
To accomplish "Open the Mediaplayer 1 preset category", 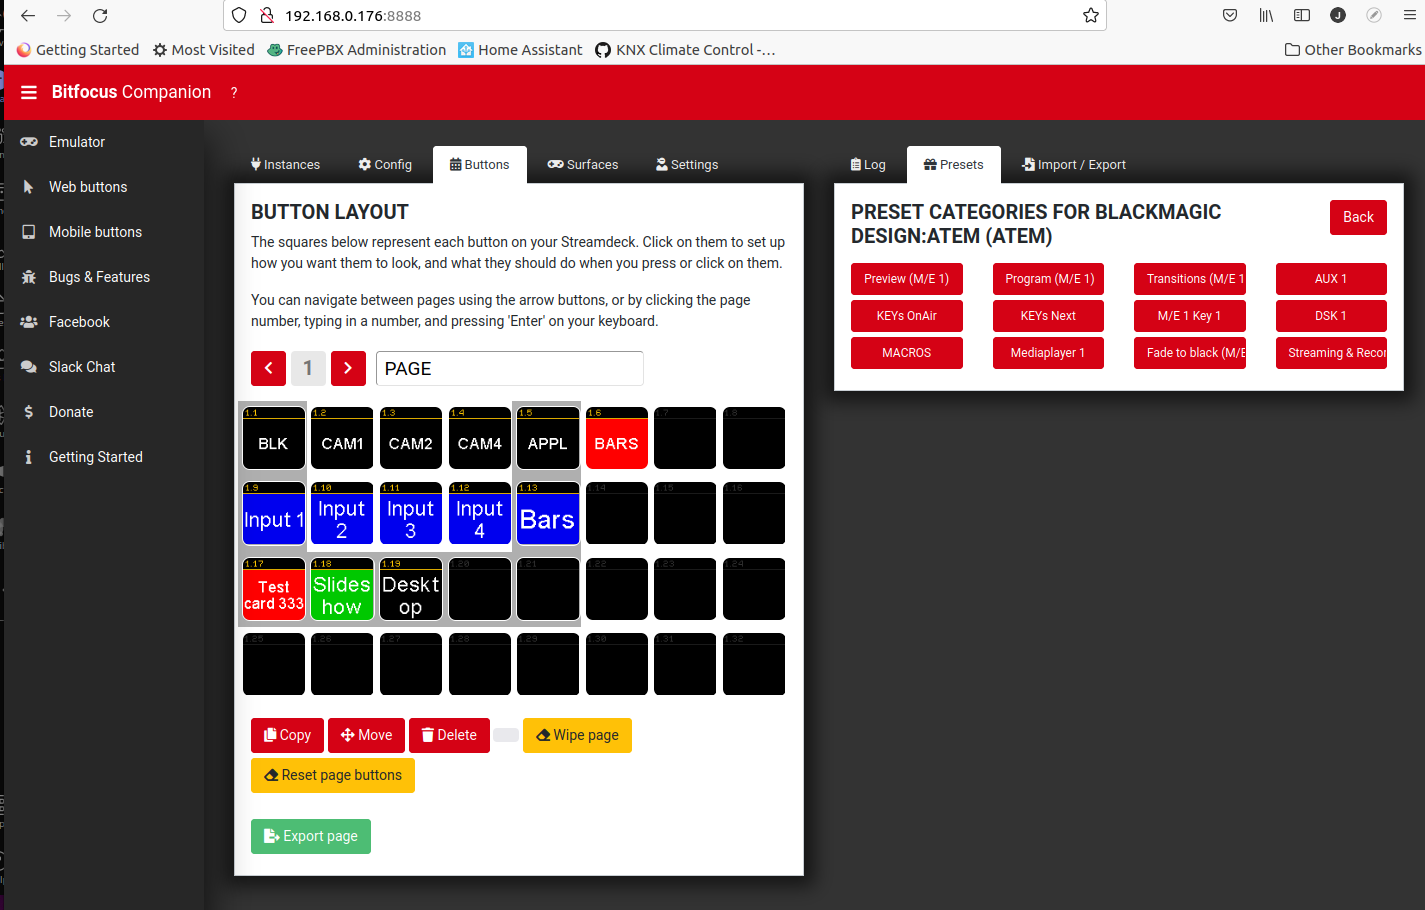I will point(1048,353).
